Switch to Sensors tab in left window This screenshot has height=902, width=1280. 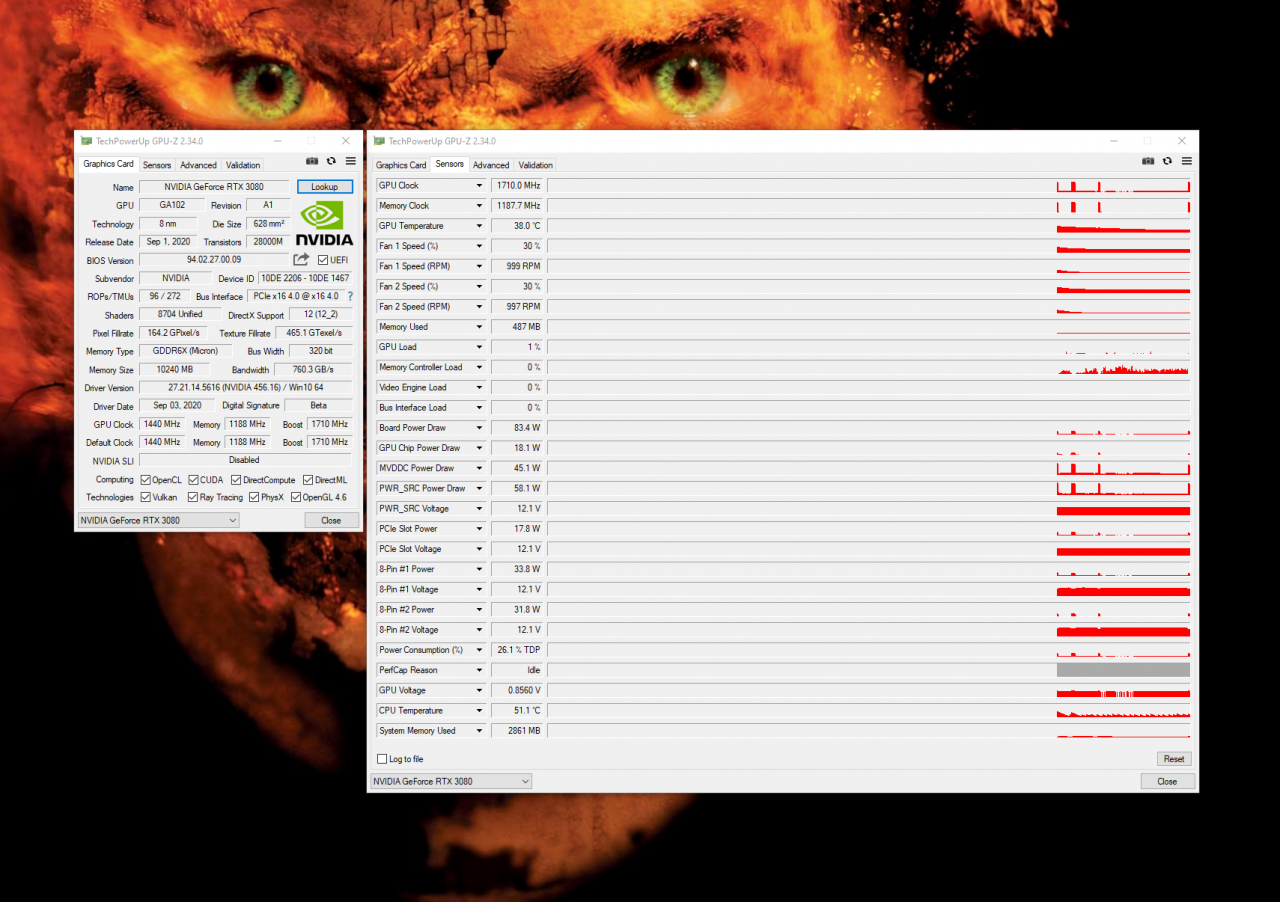pyautogui.click(x=157, y=165)
